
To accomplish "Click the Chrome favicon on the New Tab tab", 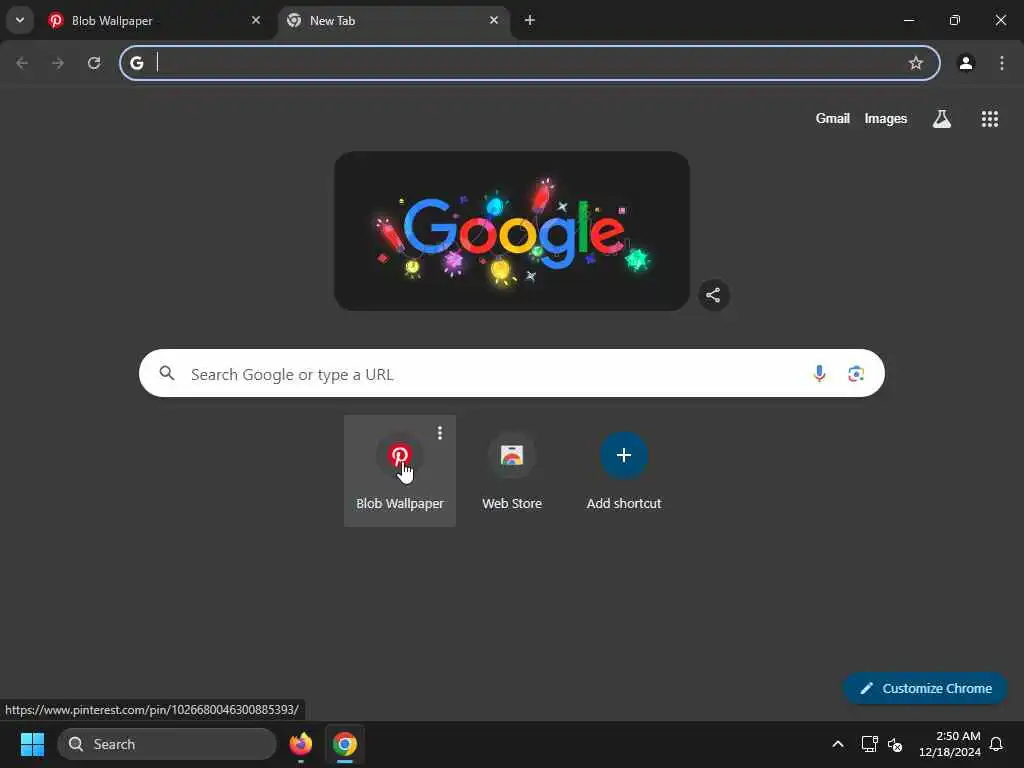I will tap(294, 20).
